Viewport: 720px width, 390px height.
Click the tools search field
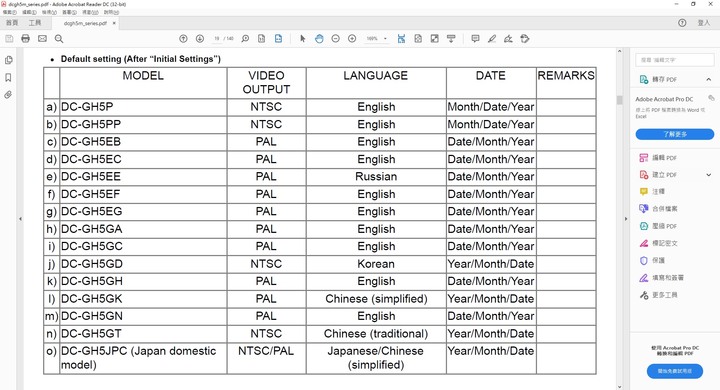tap(675, 60)
